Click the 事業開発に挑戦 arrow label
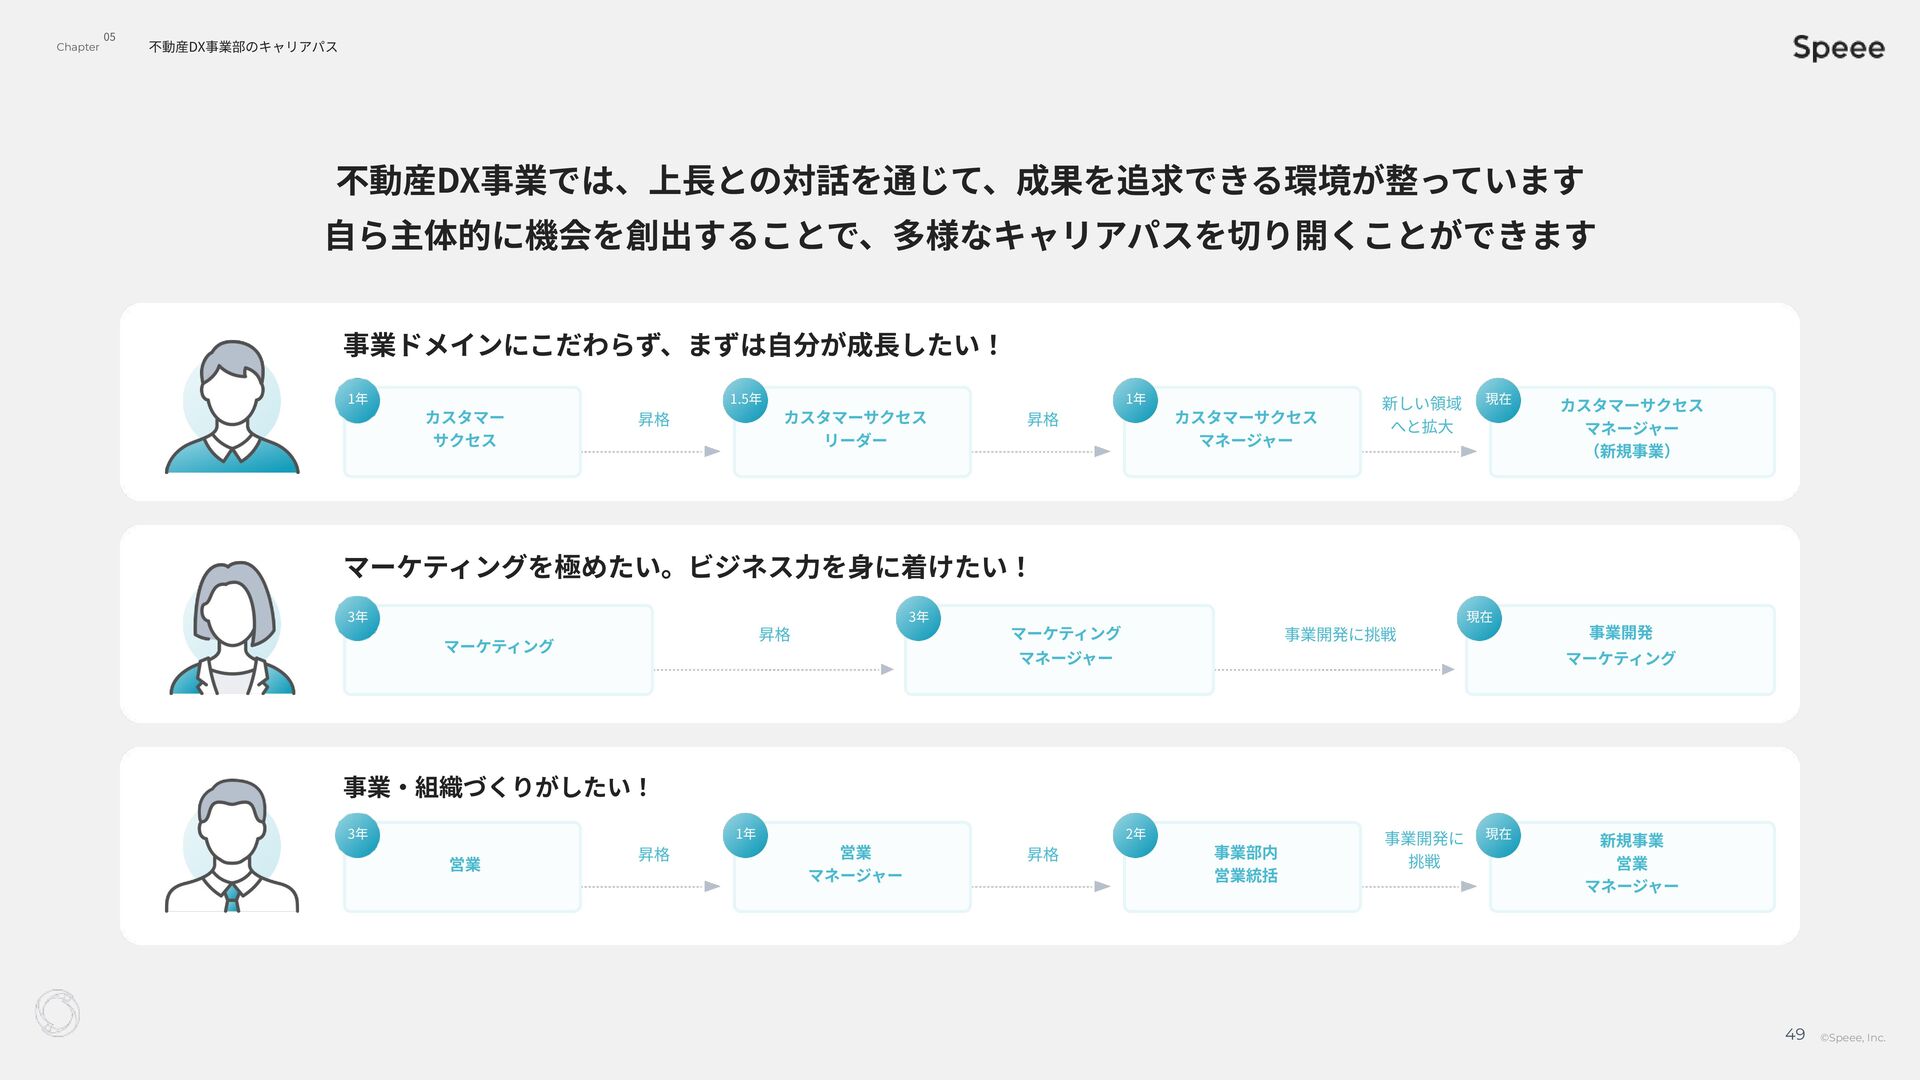Image resolution: width=1920 pixels, height=1080 pixels. (x=1339, y=635)
